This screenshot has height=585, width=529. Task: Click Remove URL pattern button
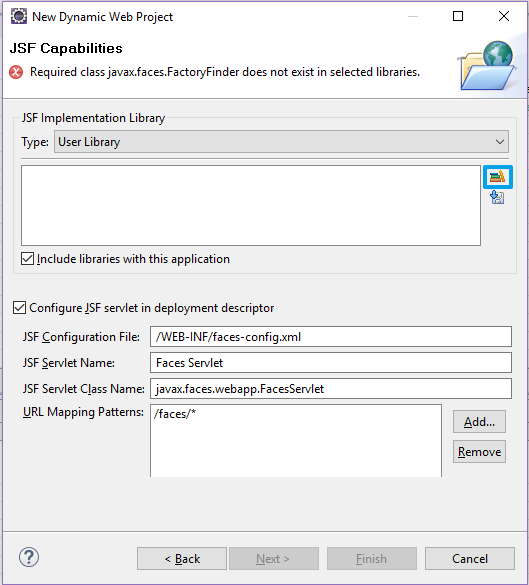[x=479, y=452]
